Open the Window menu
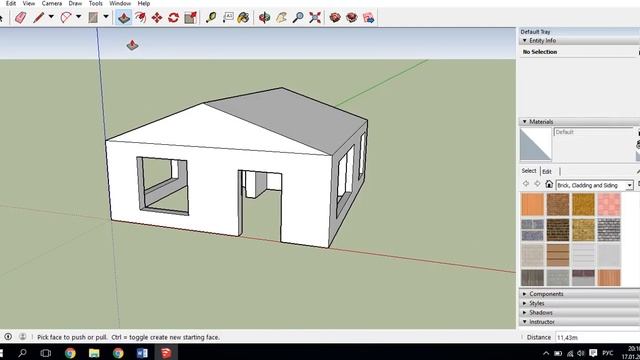This screenshot has width=640, height=360. (120, 3)
